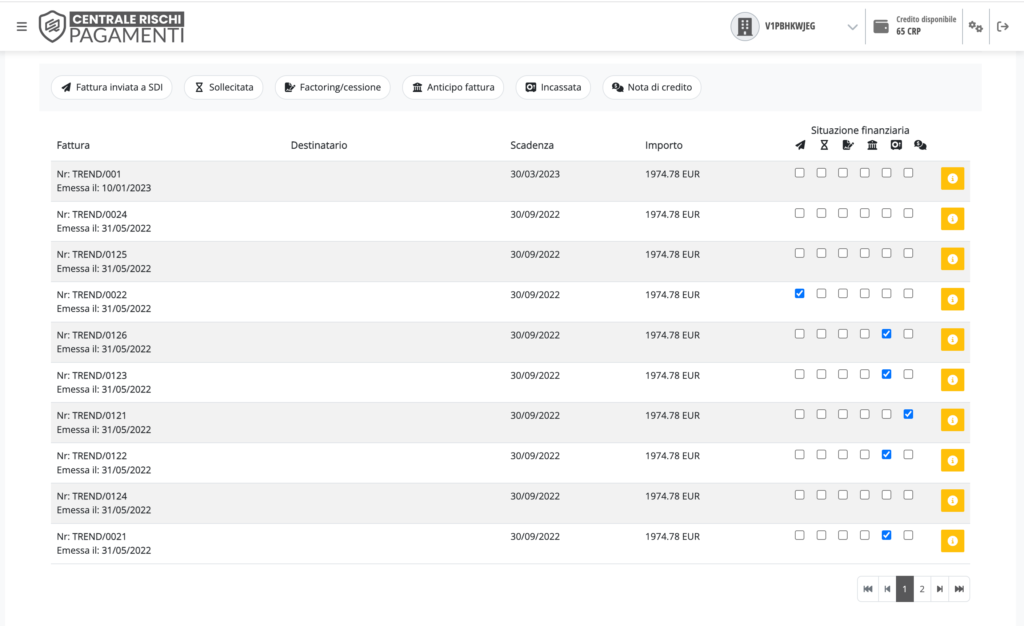Filter by Sollecitata
Image resolution: width=1024 pixels, height=626 pixels.
[x=224, y=87]
